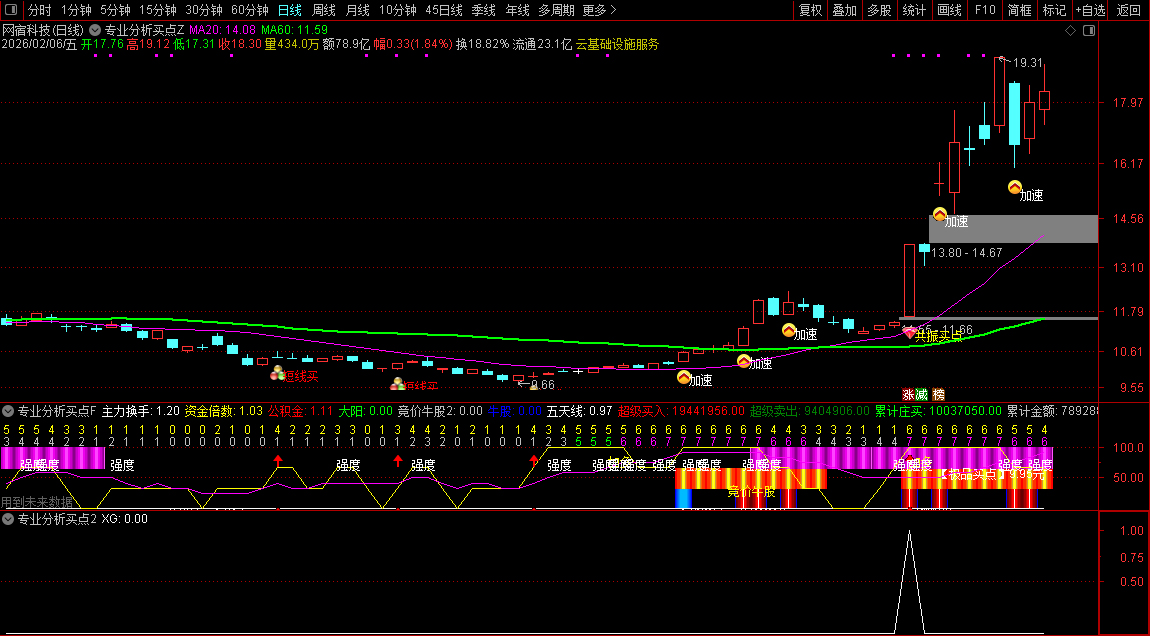Click the 云基础设施服务 sector label
Screen dimensions: 1150x636
click(617, 44)
